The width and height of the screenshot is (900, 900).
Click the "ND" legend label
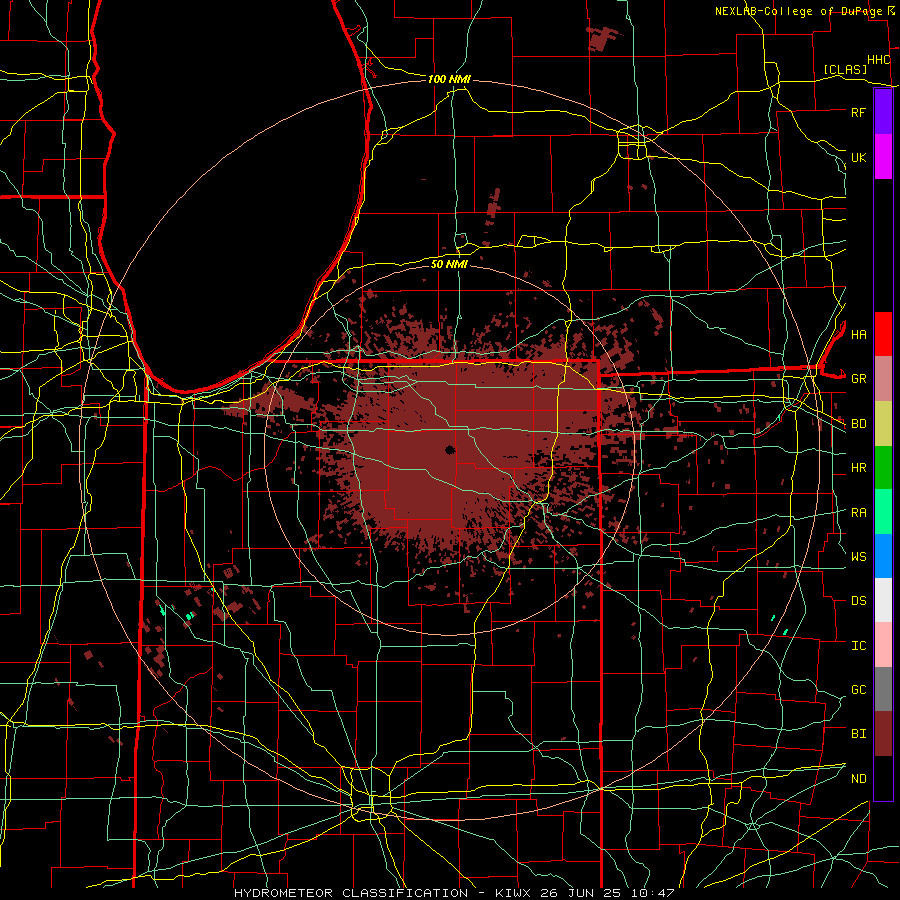858,779
